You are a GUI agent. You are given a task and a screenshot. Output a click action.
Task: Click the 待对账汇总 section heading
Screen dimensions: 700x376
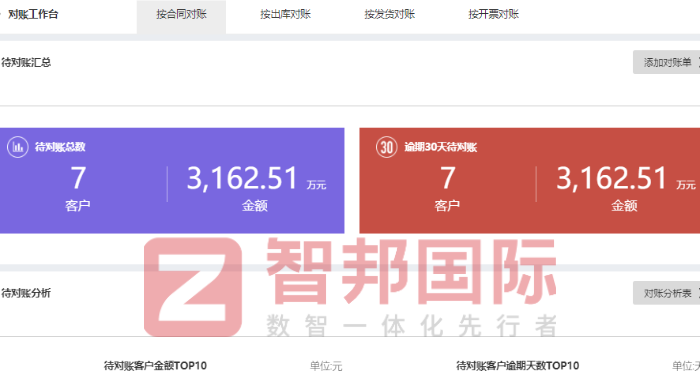[26, 63]
